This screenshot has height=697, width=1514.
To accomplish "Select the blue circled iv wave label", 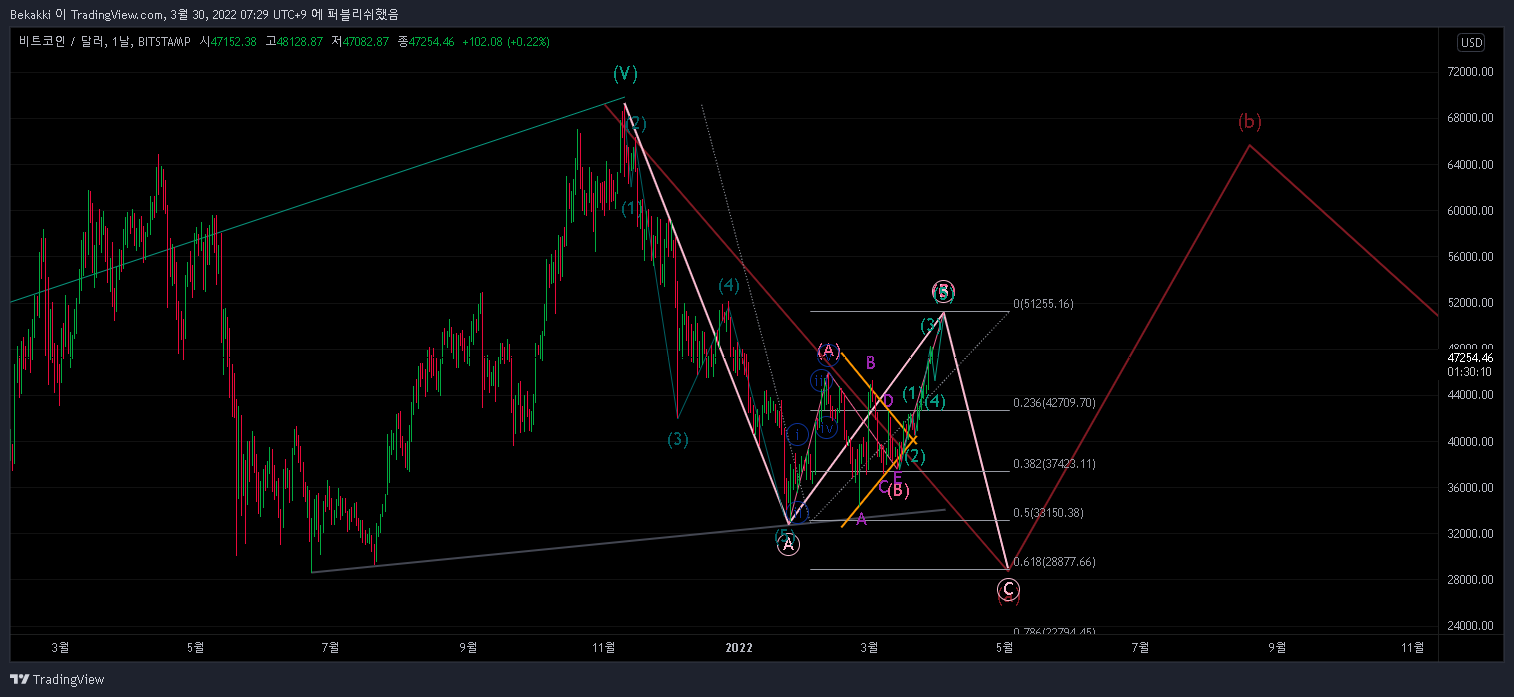I will pos(826,428).
